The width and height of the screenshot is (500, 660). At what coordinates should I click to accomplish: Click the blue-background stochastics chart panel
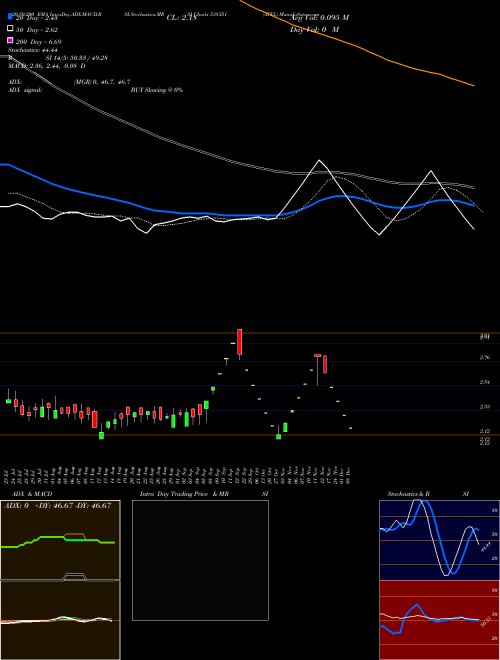[x=439, y=540]
